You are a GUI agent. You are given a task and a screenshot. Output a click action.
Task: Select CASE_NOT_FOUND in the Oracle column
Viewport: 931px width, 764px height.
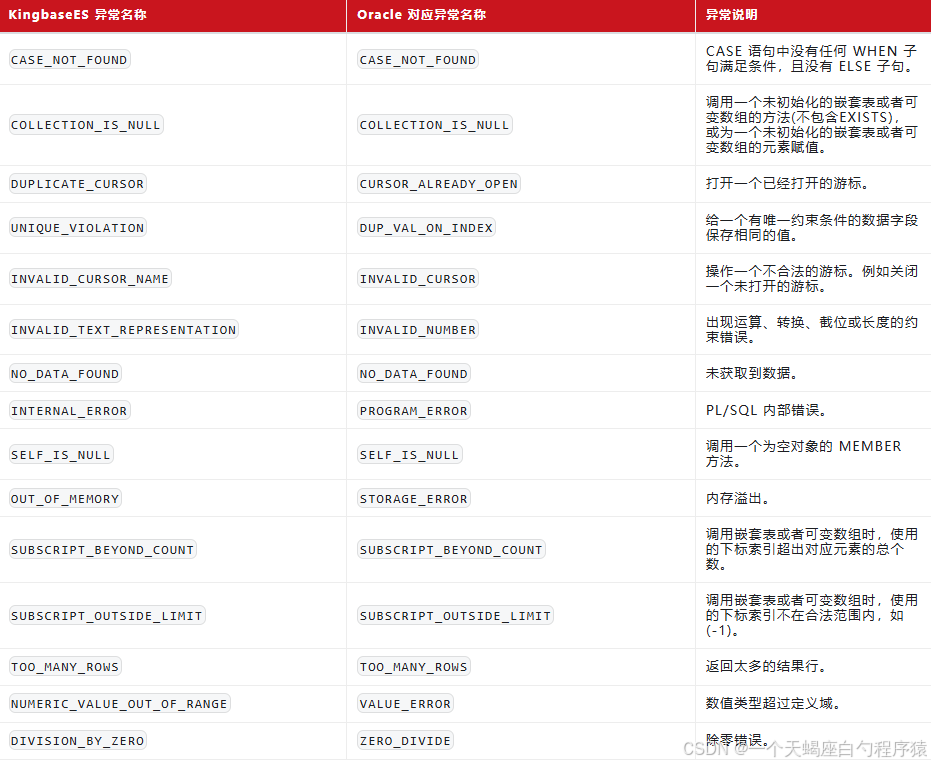(x=418, y=60)
